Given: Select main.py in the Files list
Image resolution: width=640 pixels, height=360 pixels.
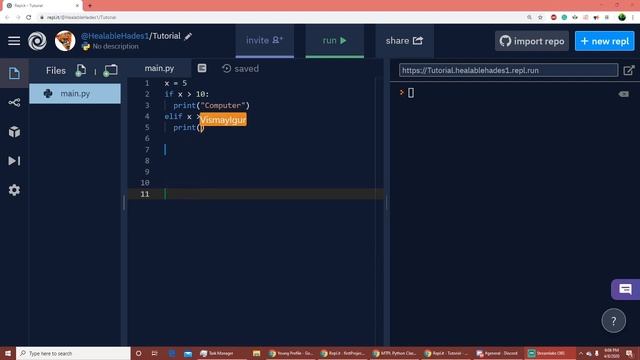Looking at the screenshot, I should 75,93.
